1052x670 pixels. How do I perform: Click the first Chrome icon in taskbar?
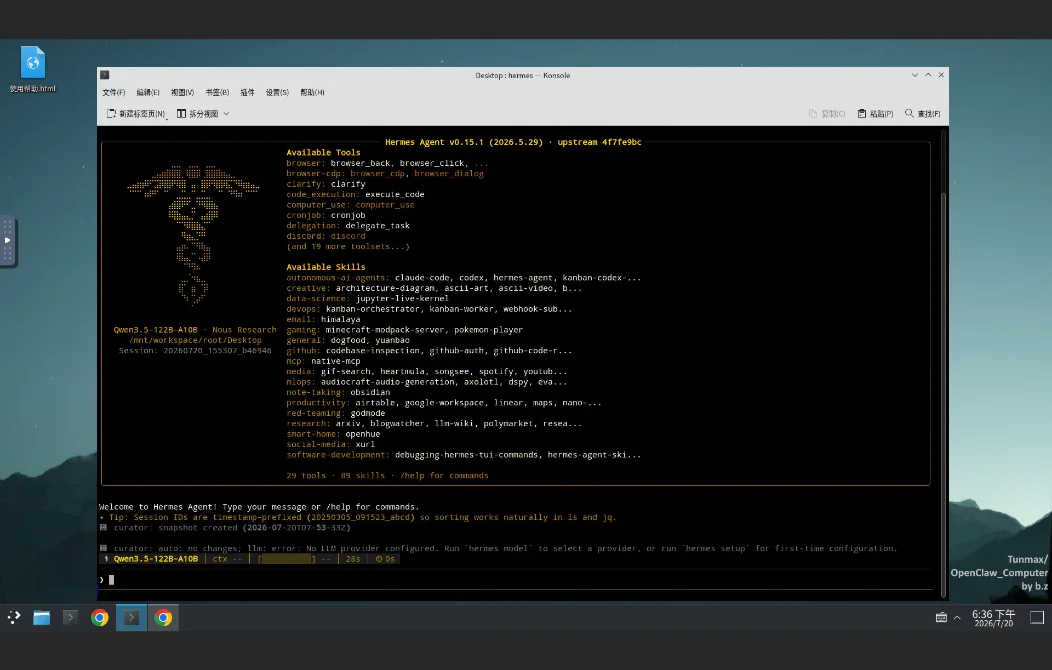coord(99,618)
